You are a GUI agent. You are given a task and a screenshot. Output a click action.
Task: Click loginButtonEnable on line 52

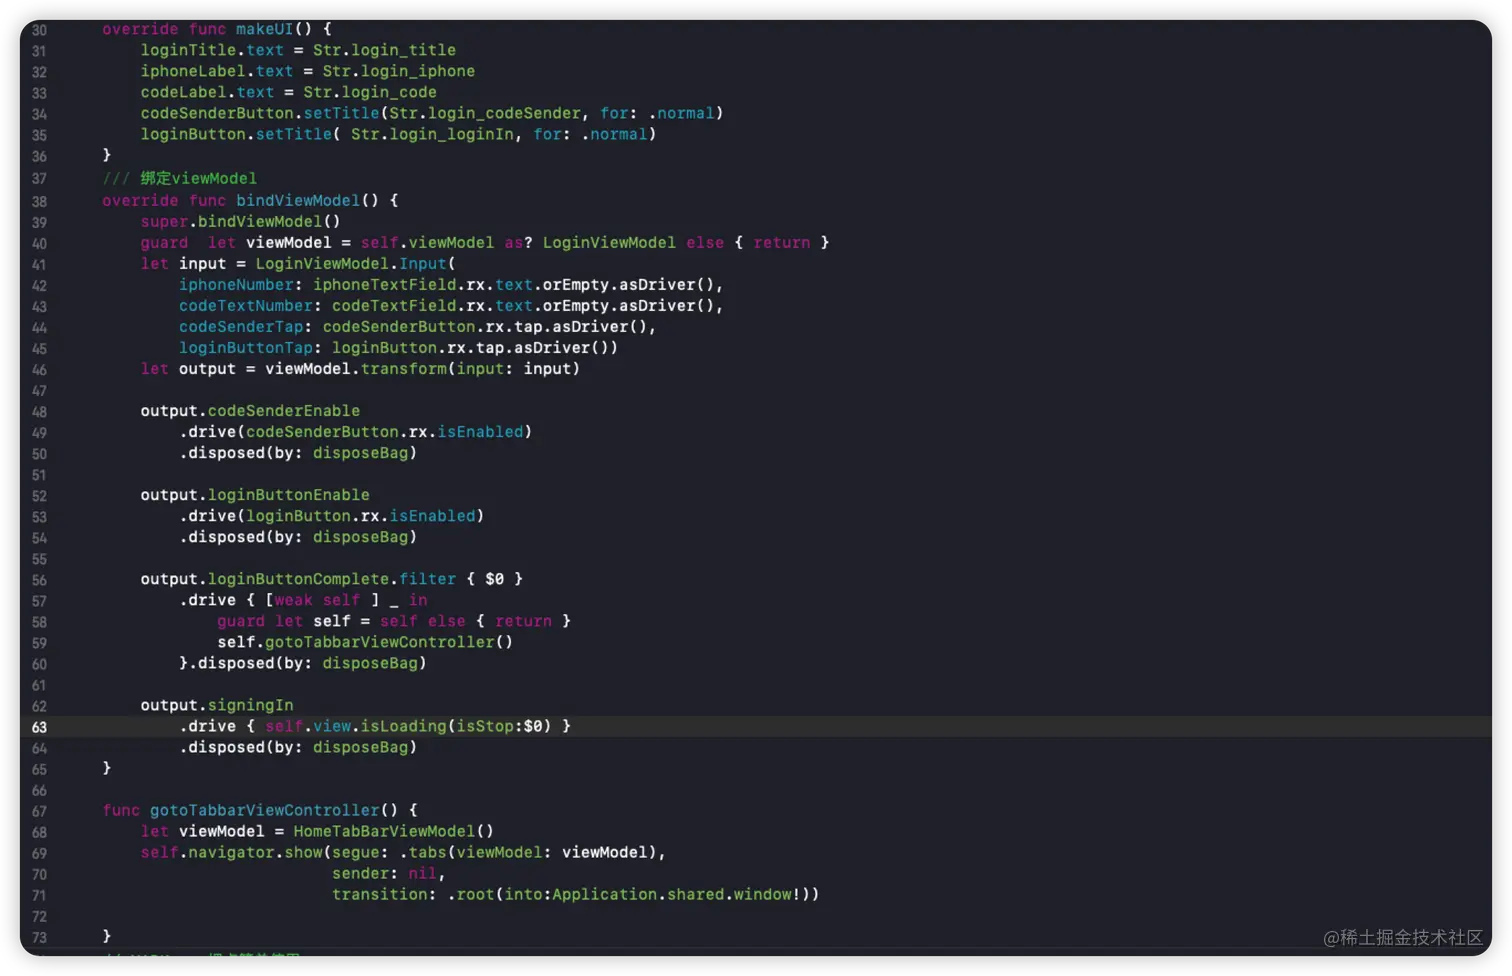click(289, 494)
